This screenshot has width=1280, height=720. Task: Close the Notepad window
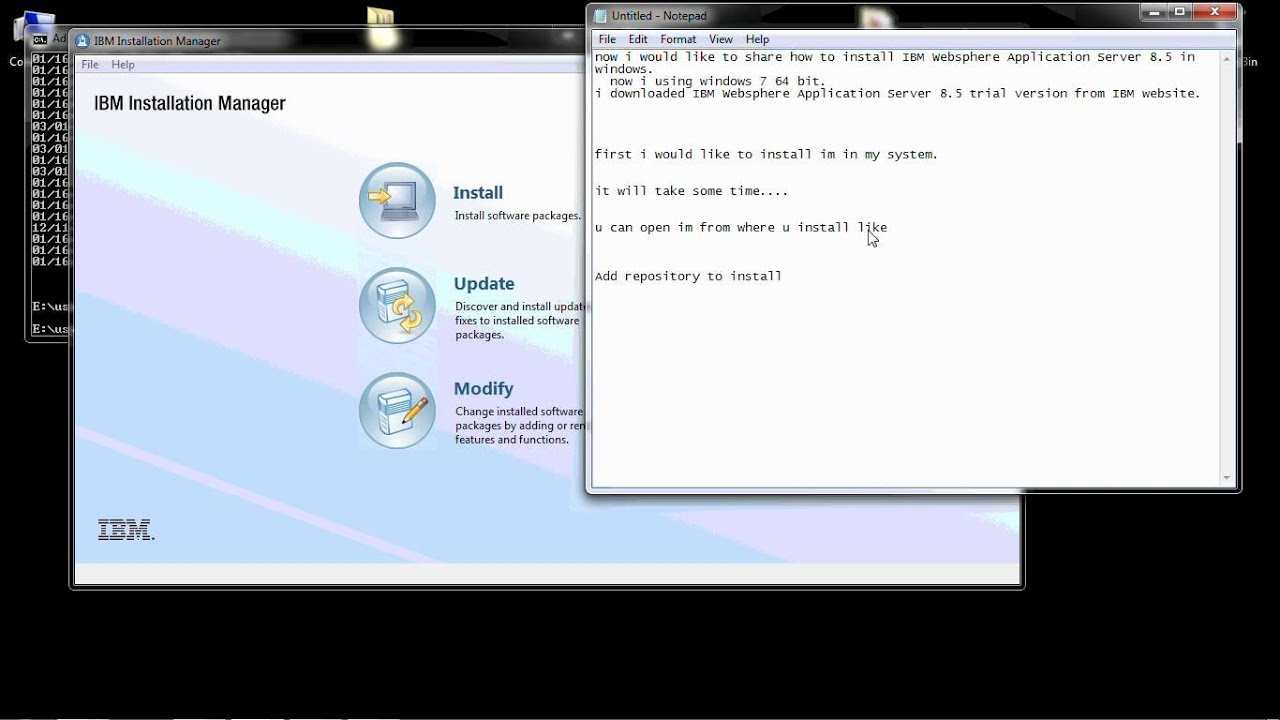(x=1215, y=12)
